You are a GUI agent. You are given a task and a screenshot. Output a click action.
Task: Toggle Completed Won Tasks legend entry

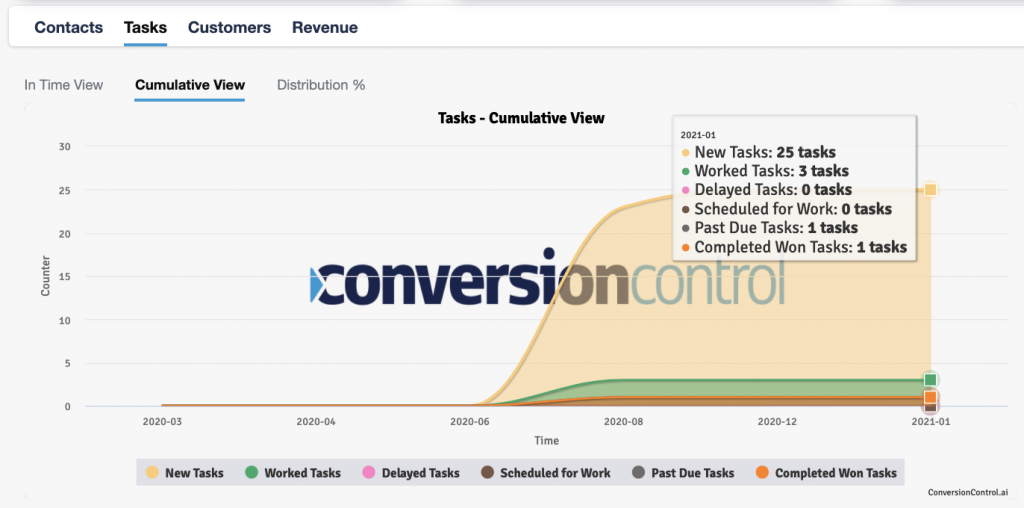[x=826, y=473]
